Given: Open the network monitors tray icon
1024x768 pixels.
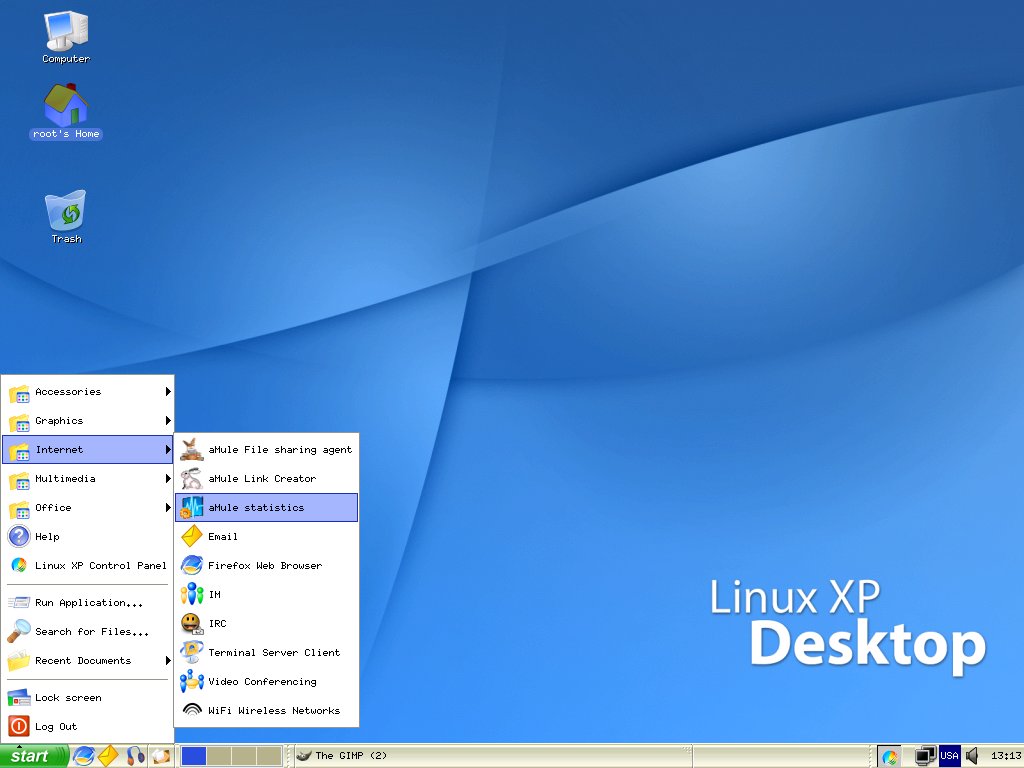Looking at the screenshot, I should tap(925, 756).
